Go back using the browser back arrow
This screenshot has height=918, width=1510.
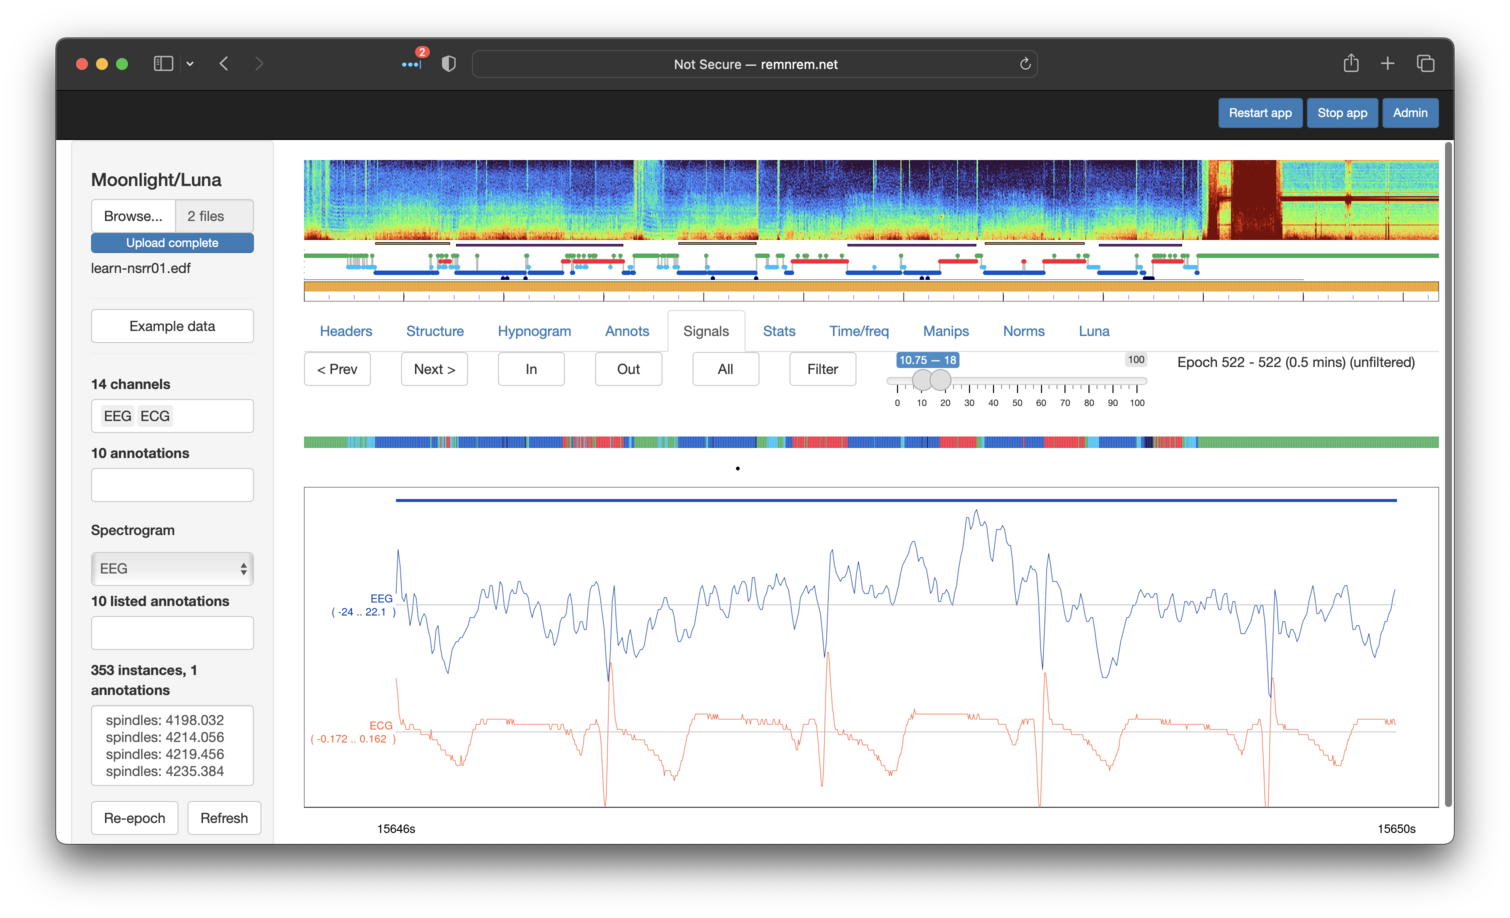point(224,64)
